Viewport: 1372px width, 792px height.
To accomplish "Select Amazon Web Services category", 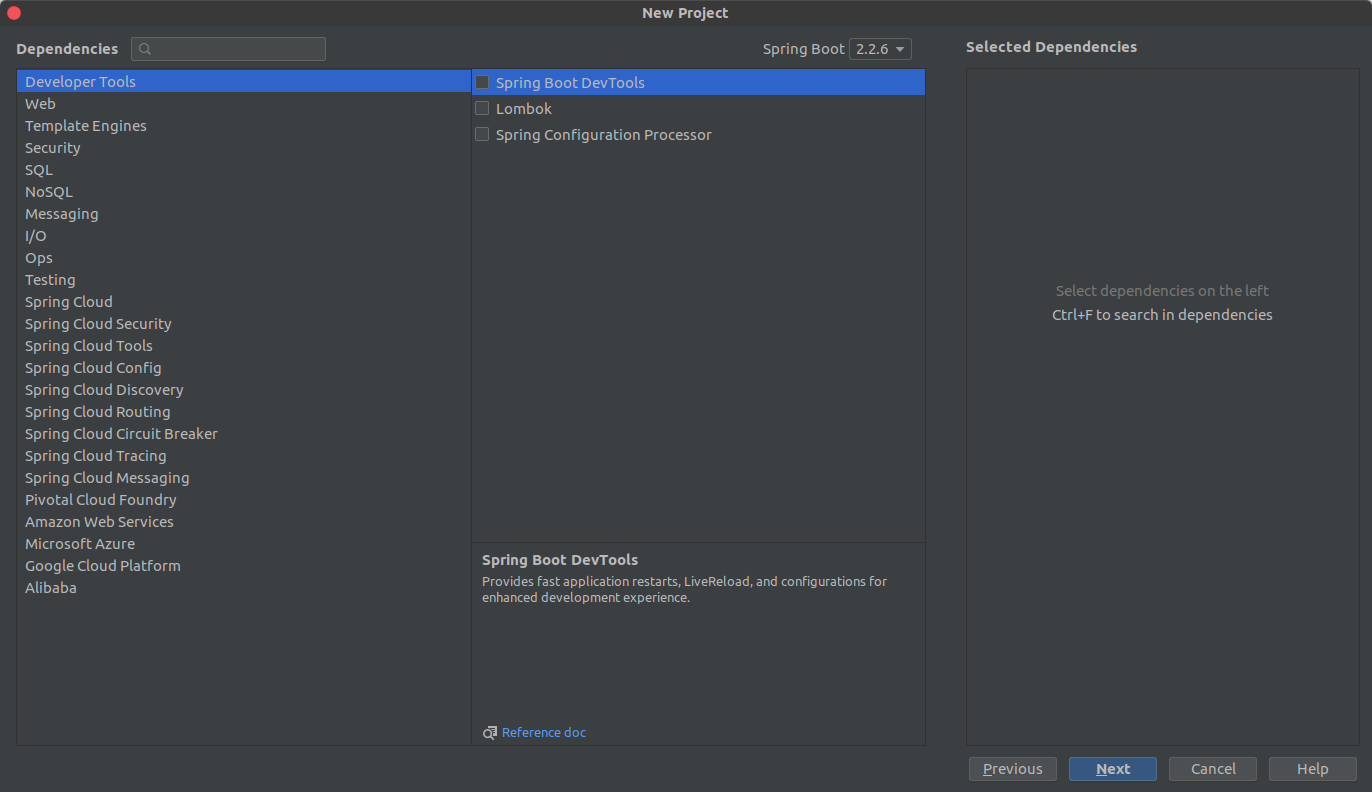I will (244, 522).
